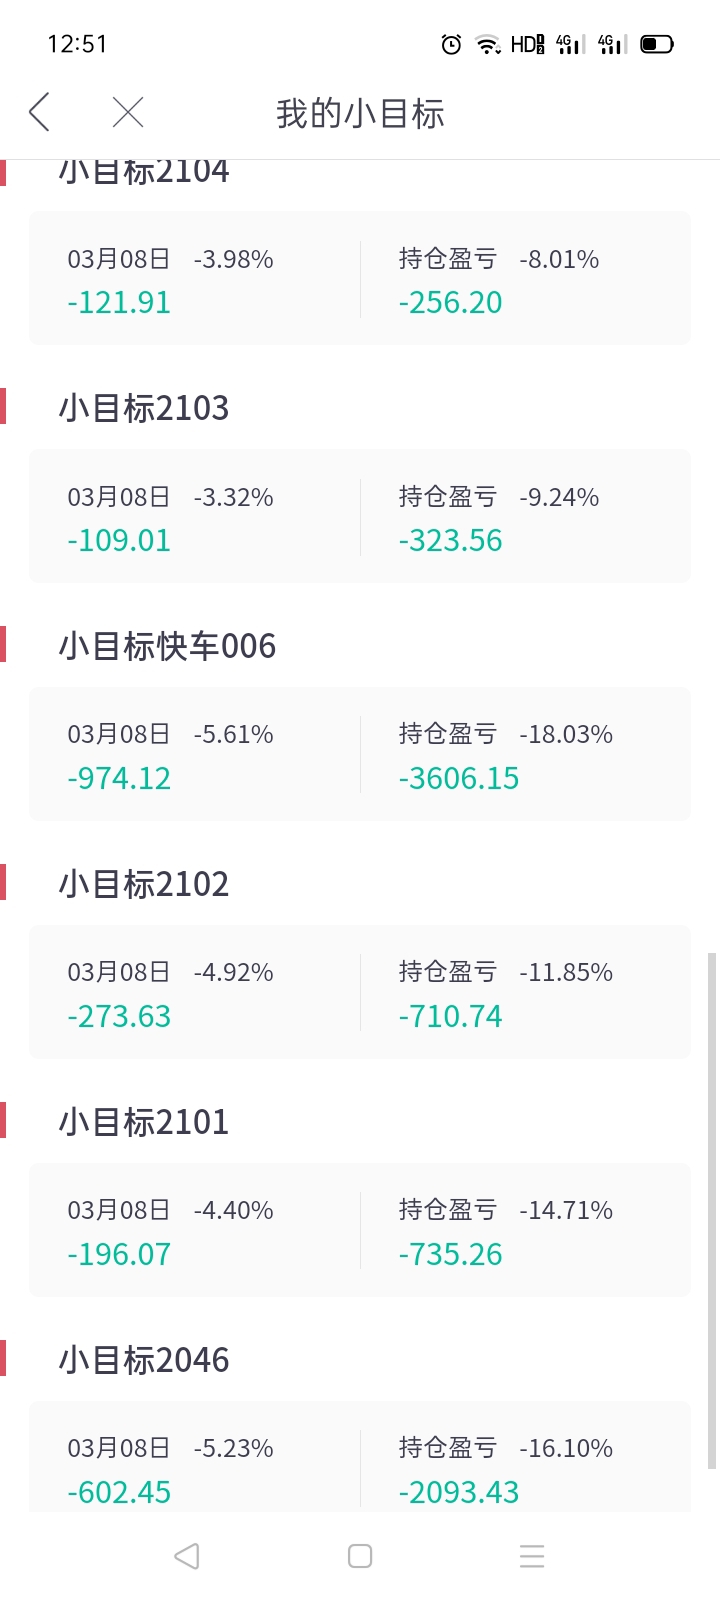Image resolution: width=720 pixels, height=1600 pixels.
Task: Open 小目标2103 title
Action: click(144, 408)
